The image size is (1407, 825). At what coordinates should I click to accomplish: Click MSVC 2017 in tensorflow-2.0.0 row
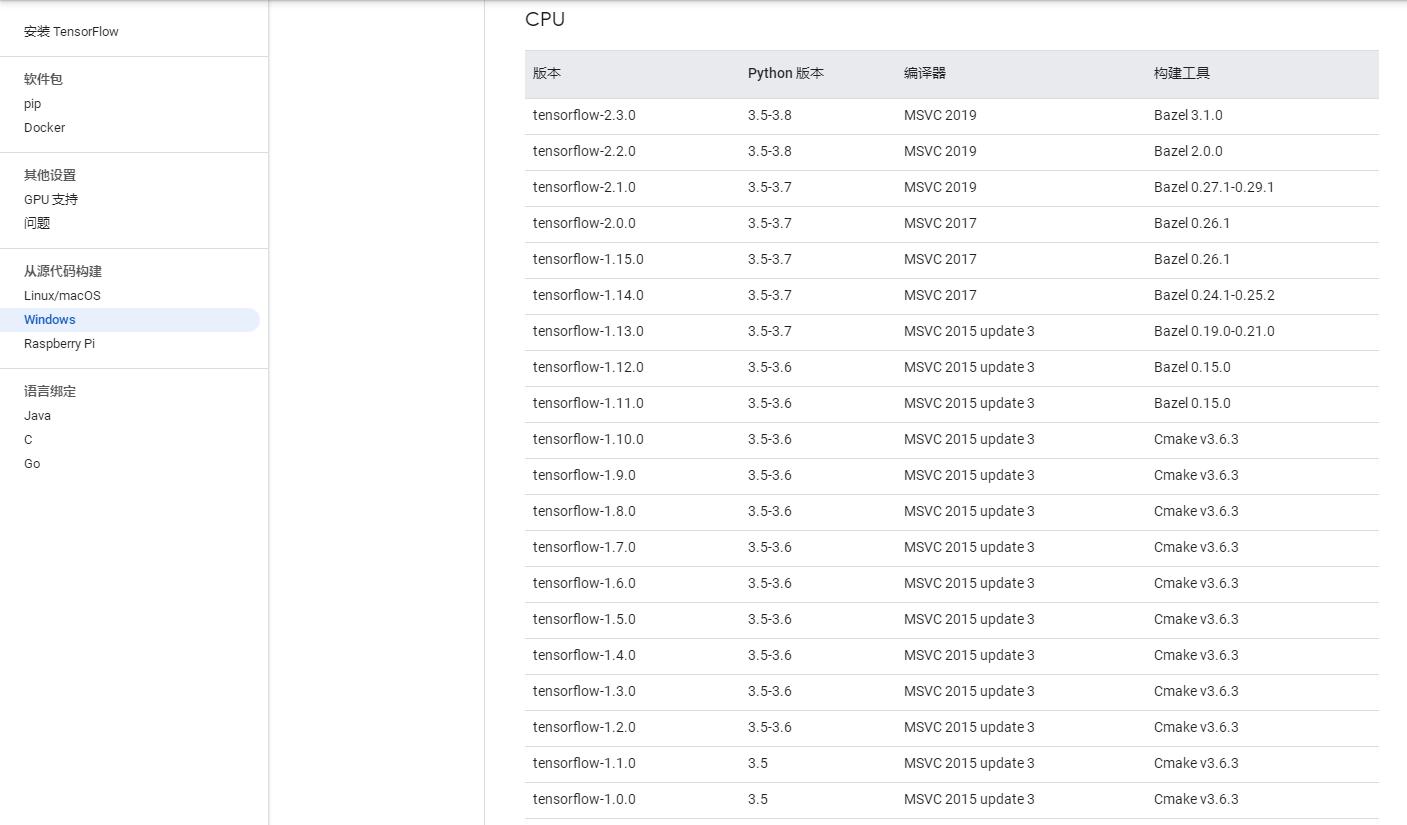point(940,223)
